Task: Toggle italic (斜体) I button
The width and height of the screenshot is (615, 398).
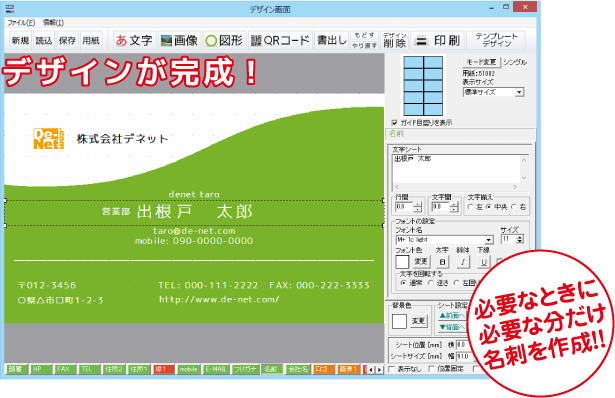Action: (x=463, y=262)
